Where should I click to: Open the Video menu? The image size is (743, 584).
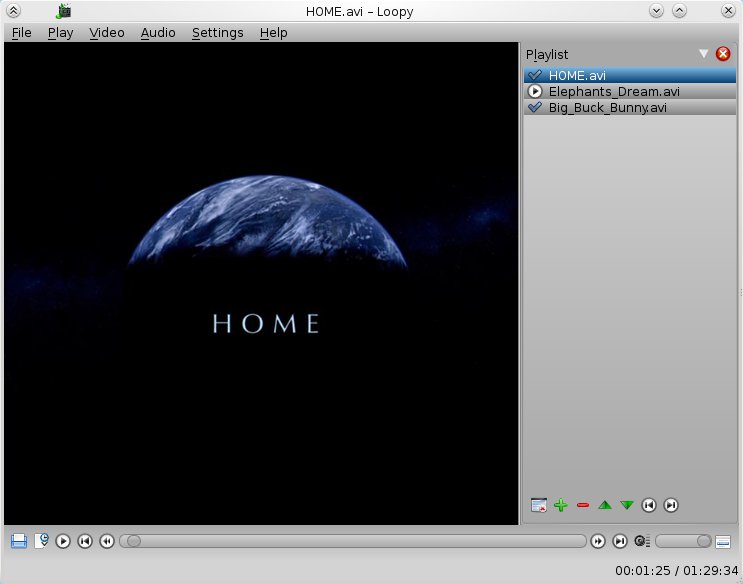(x=107, y=33)
